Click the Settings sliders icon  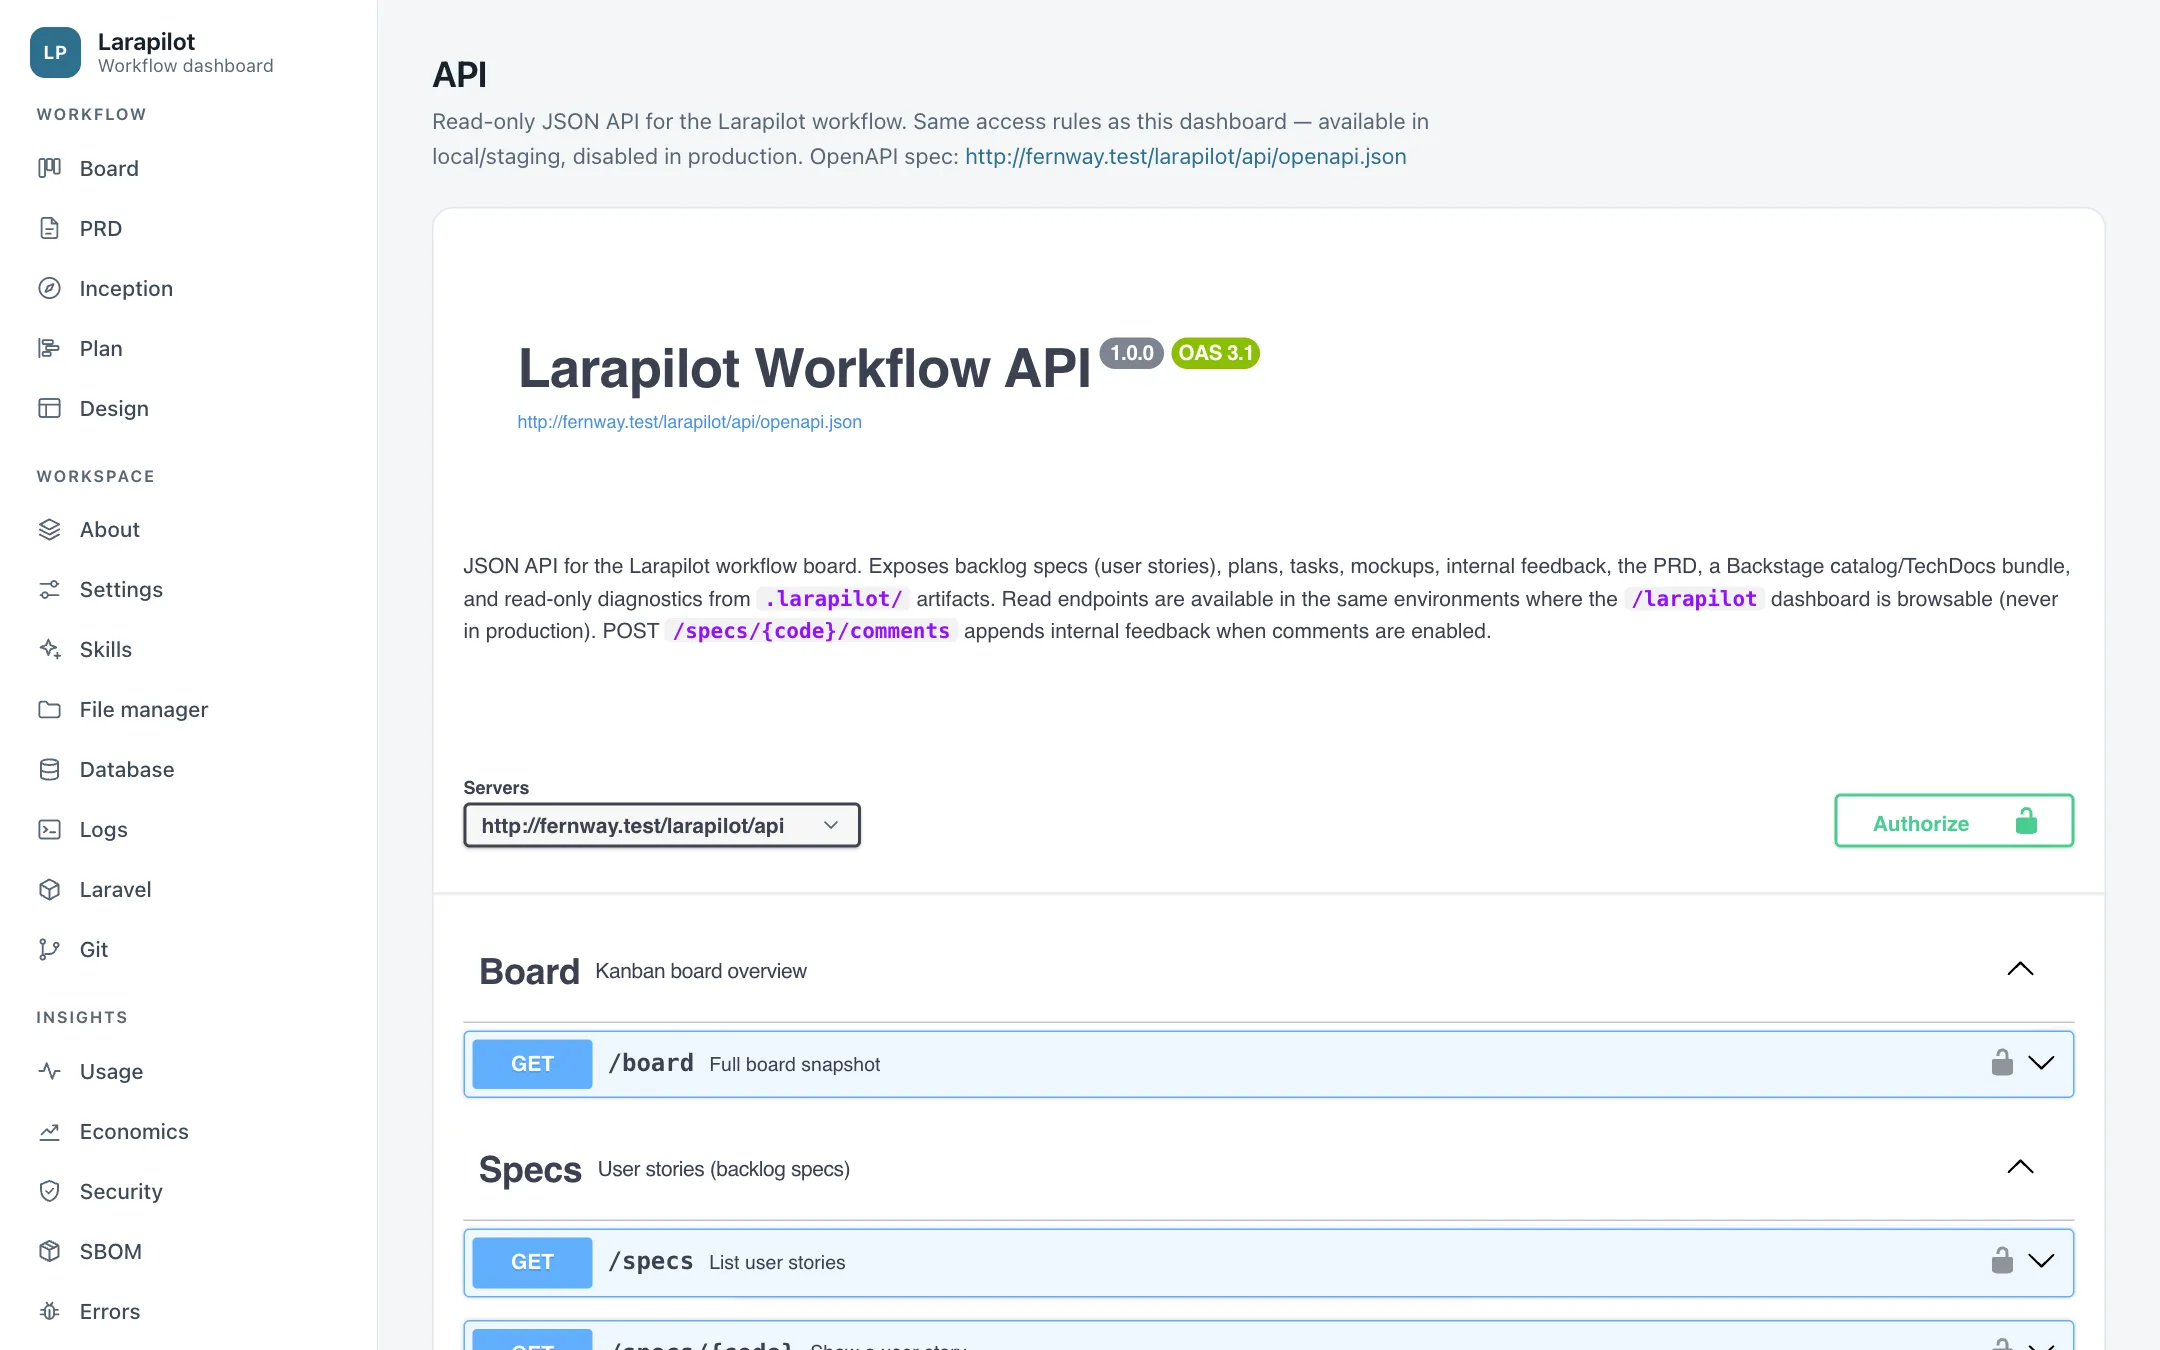point(49,589)
